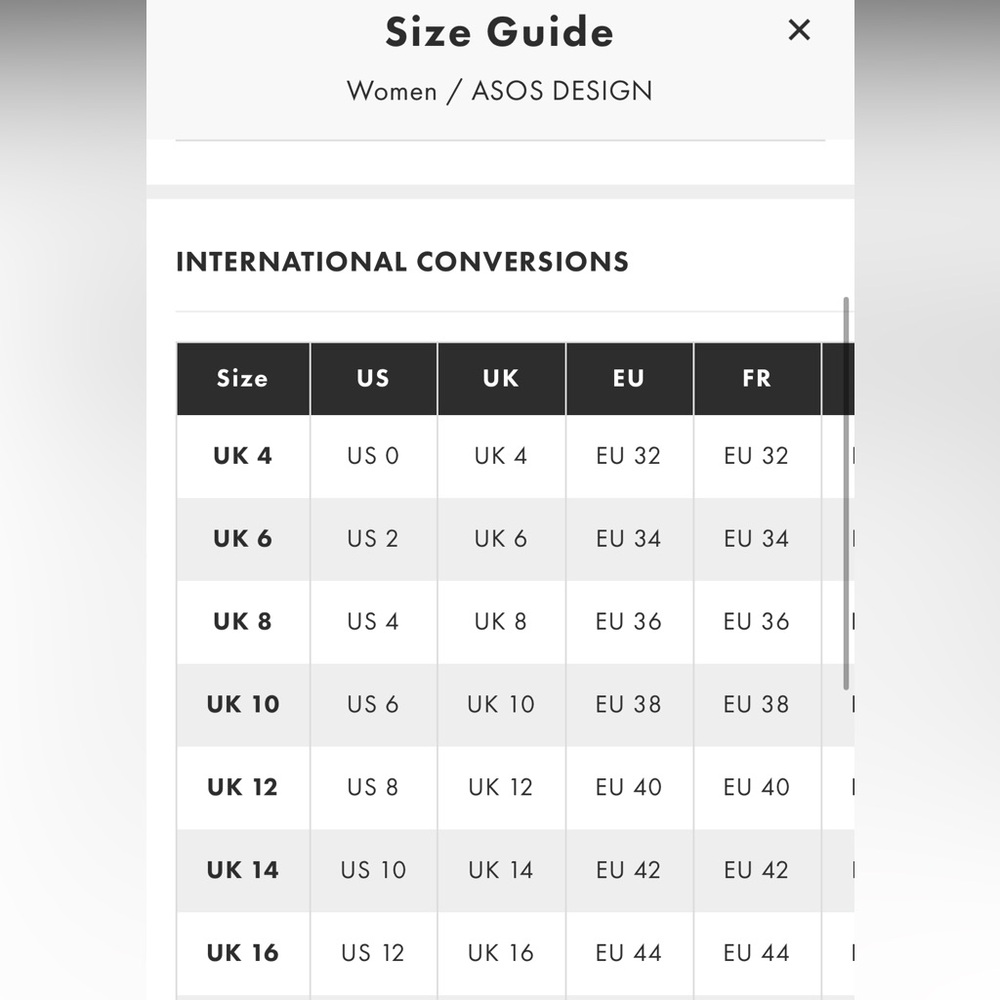
Task: Click the Size Guide title
Action: click(x=499, y=32)
